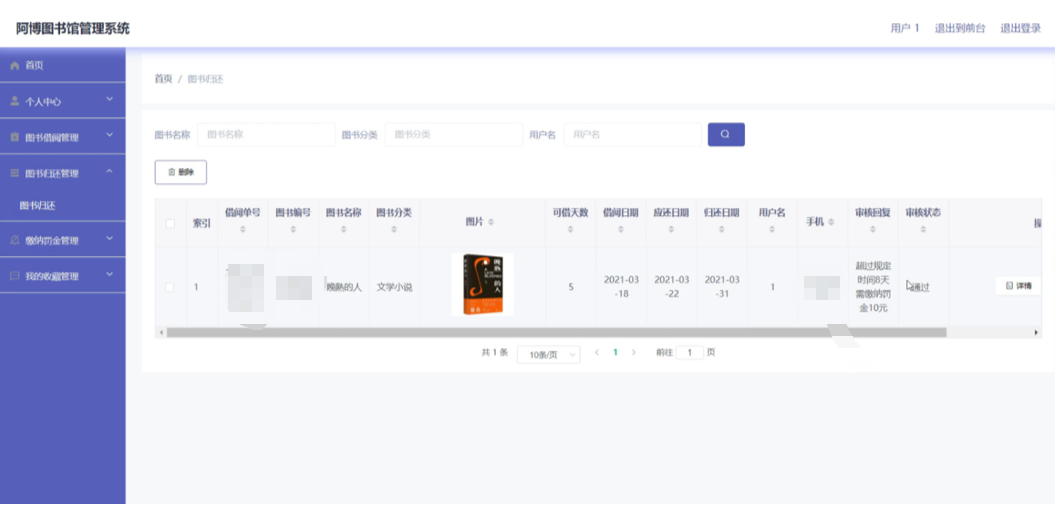Go to next page arrow in pagination
1056x511 pixels.
[x=634, y=353]
